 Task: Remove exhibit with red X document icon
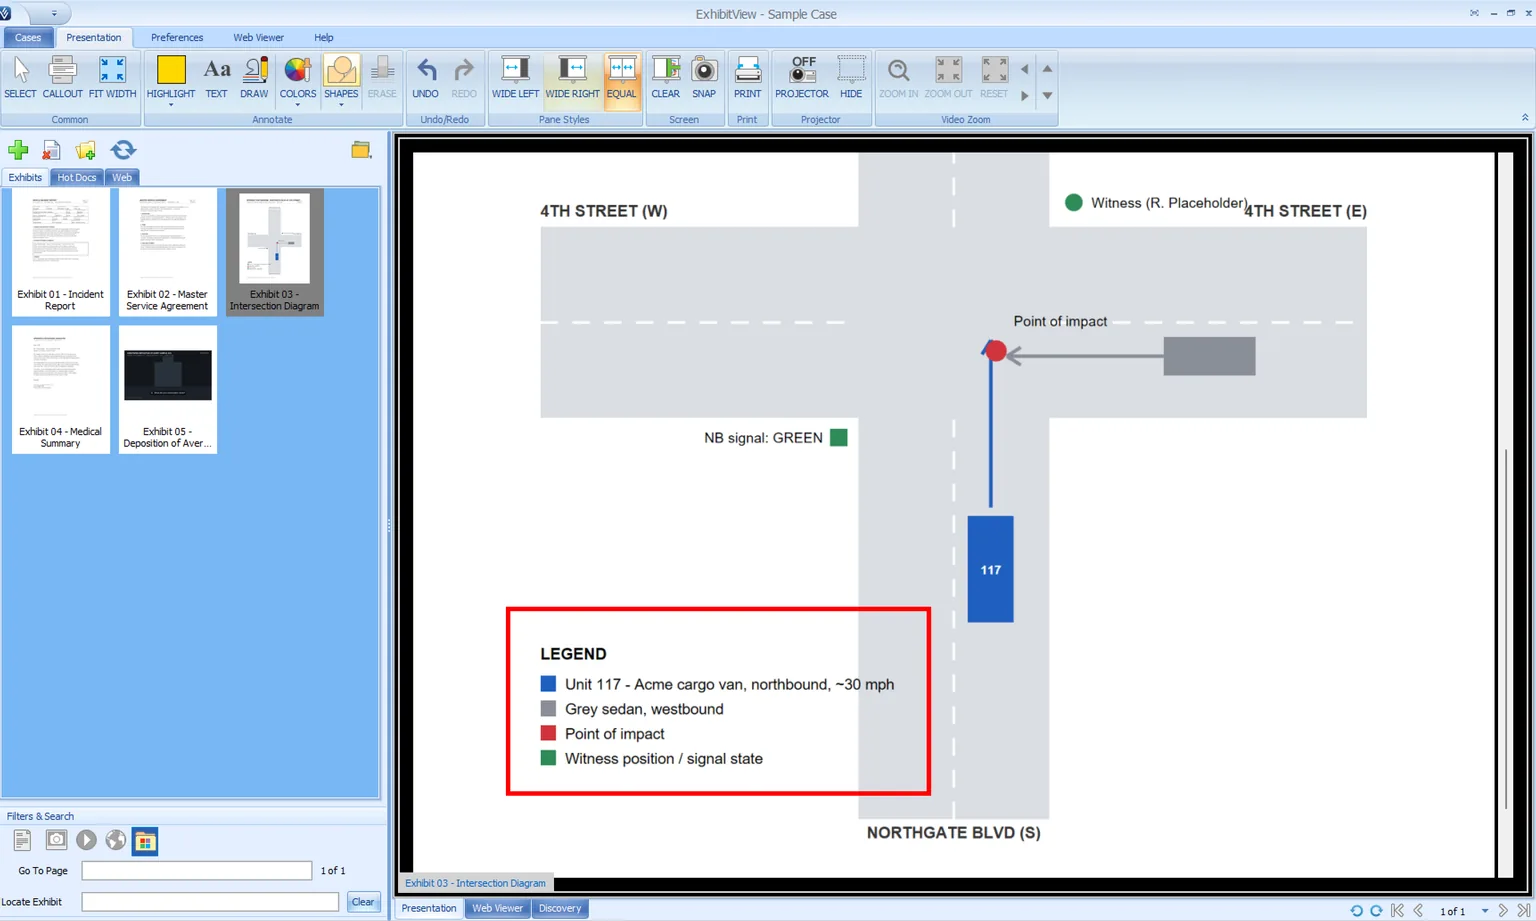click(x=52, y=150)
